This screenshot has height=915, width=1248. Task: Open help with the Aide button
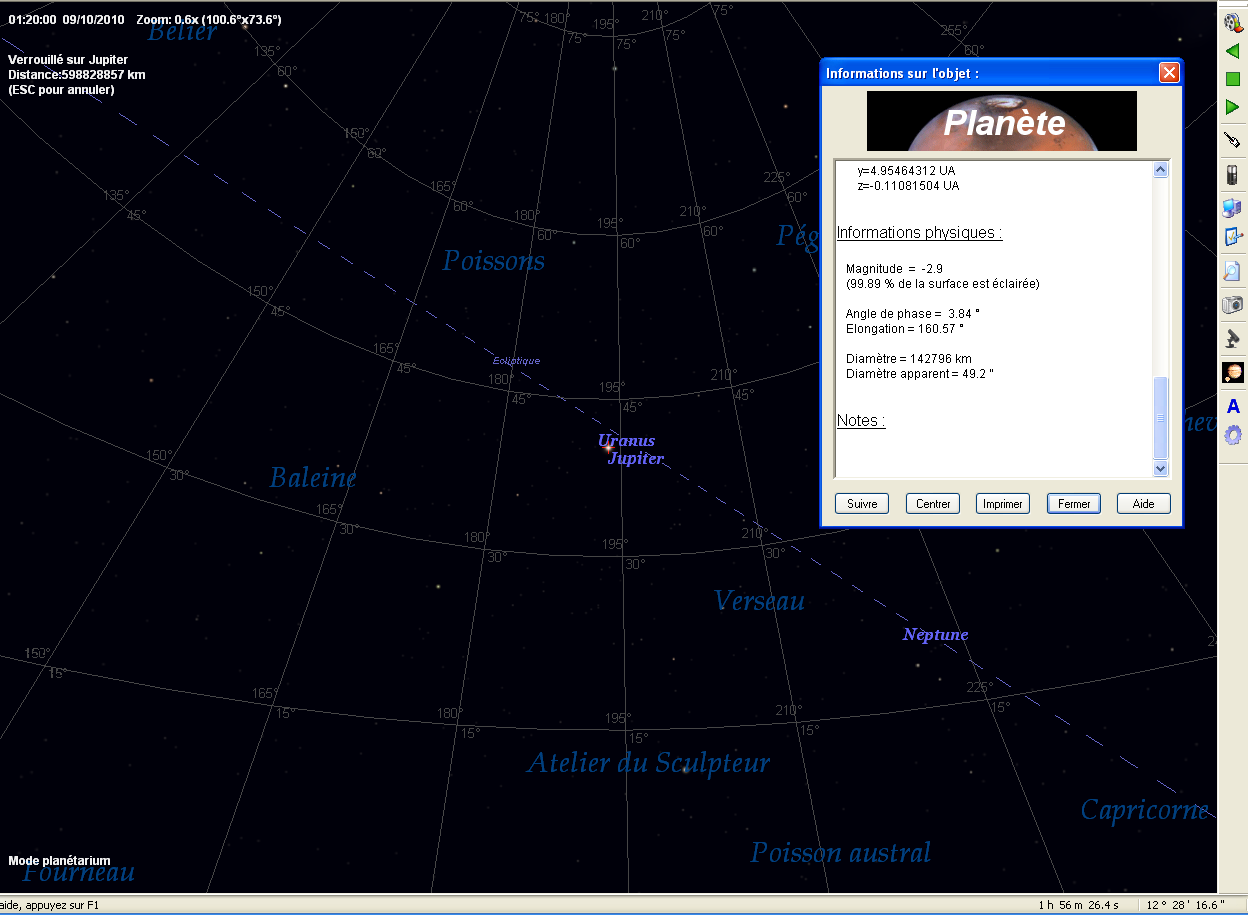(x=1143, y=504)
